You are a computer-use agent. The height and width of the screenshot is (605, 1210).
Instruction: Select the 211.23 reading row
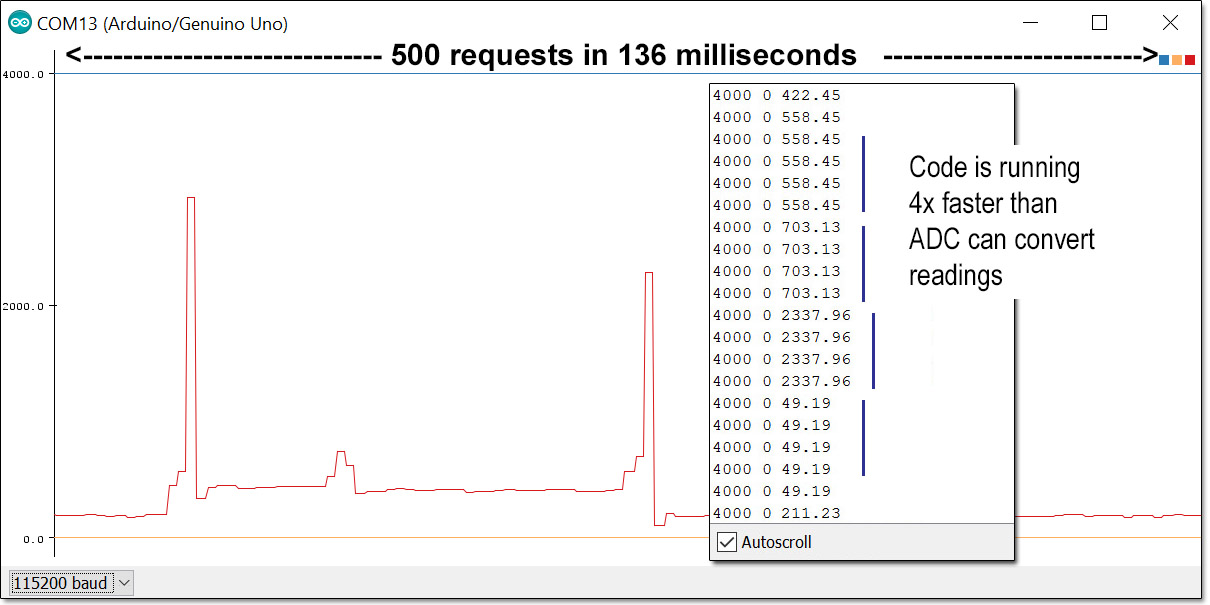[776, 514]
